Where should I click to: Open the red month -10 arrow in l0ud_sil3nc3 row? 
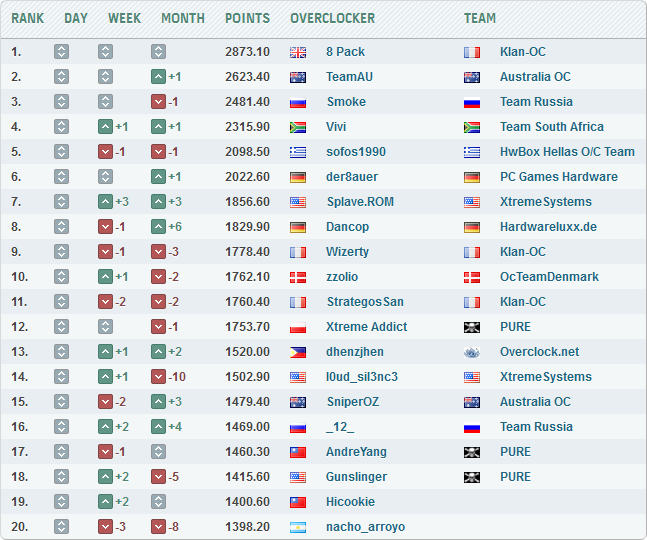158,377
